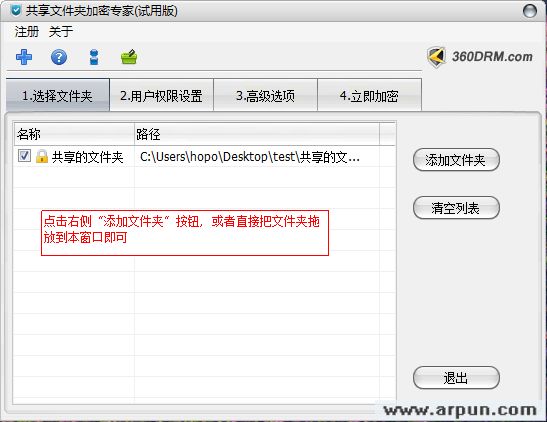Screen dimensions: 547x422
Task: Switch to 3.高级选项 tab
Action: 265,95
